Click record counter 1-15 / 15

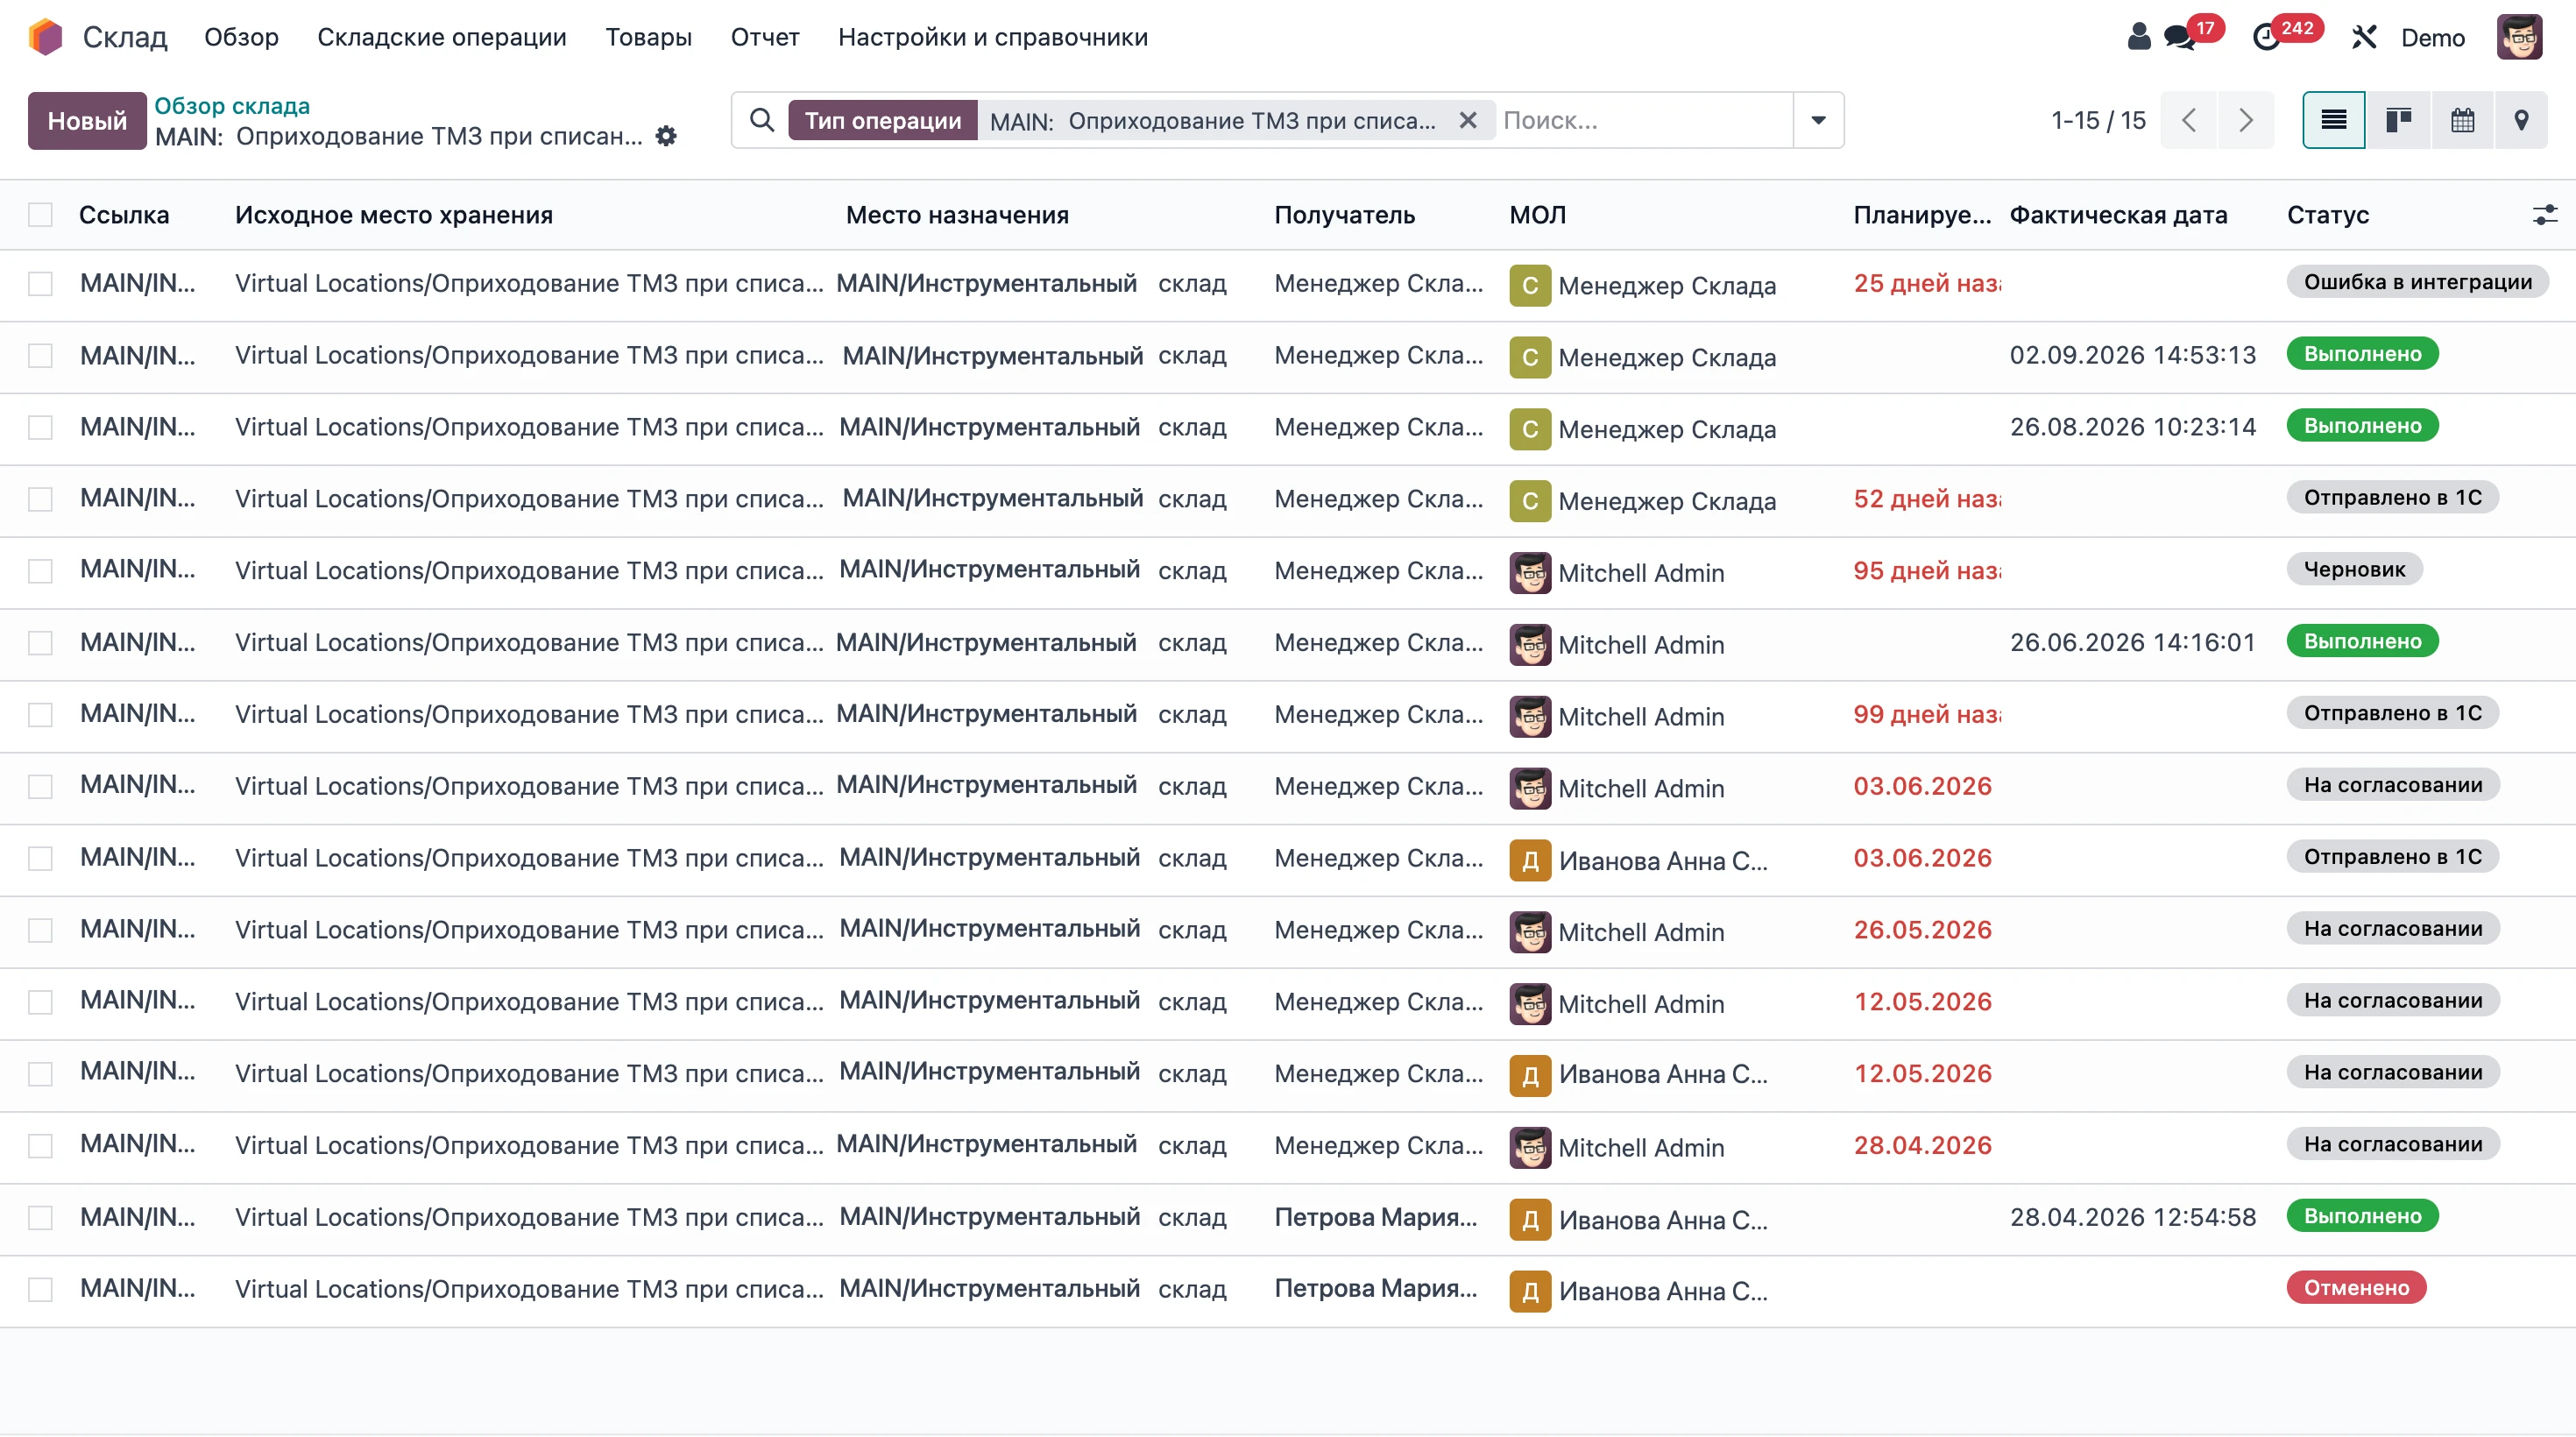2098,120
